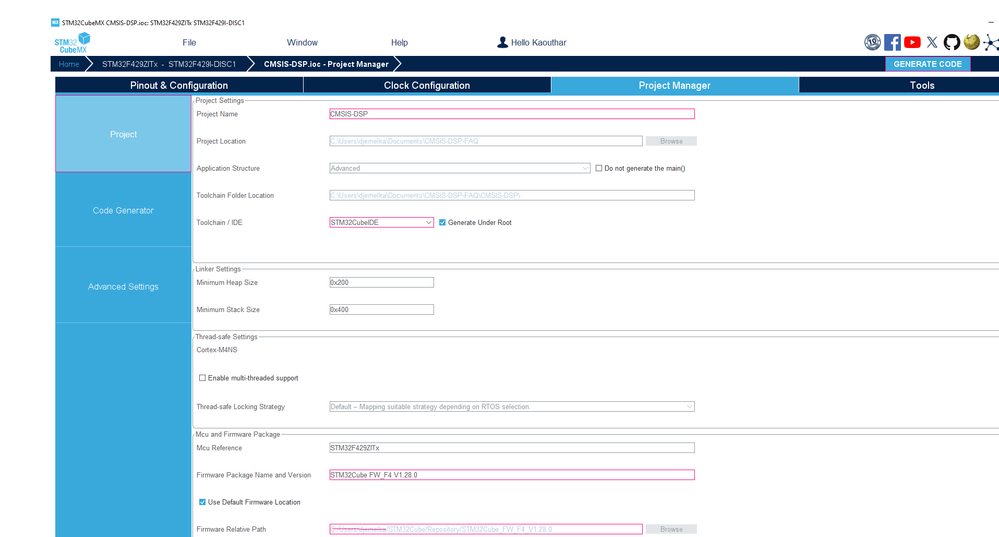Image resolution: width=999 pixels, height=537 pixels.
Task: Click the Linker Settings group title
Action: tap(218, 269)
